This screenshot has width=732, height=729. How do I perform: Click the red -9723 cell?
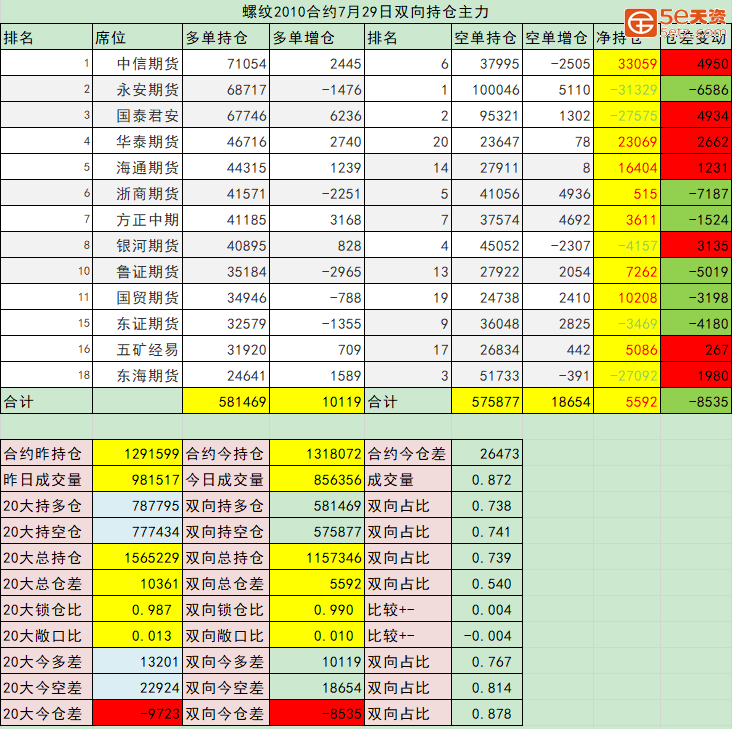click(x=137, y=714)
